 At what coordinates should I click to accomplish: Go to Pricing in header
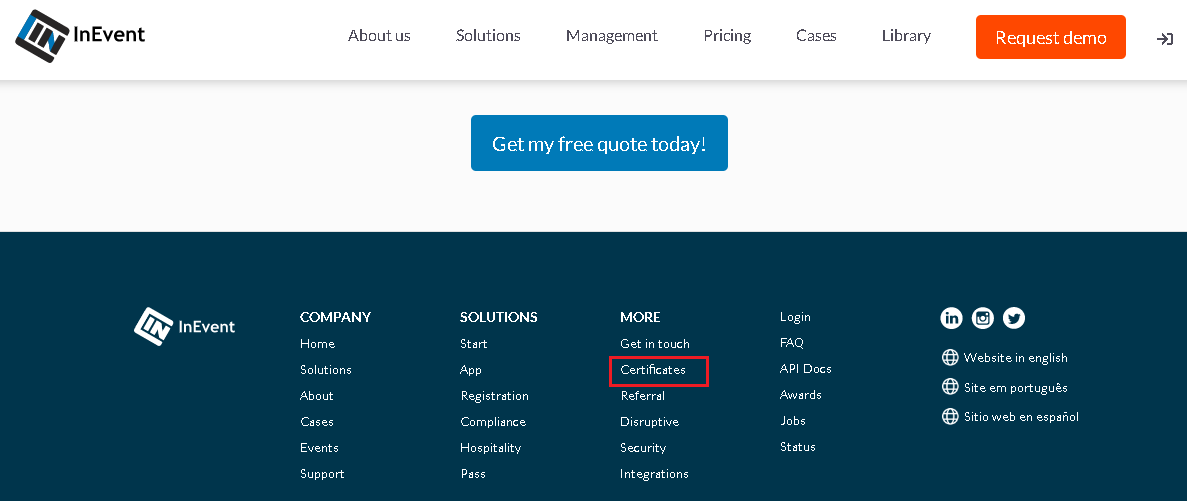pyautogui.click(x=727, y=36)
